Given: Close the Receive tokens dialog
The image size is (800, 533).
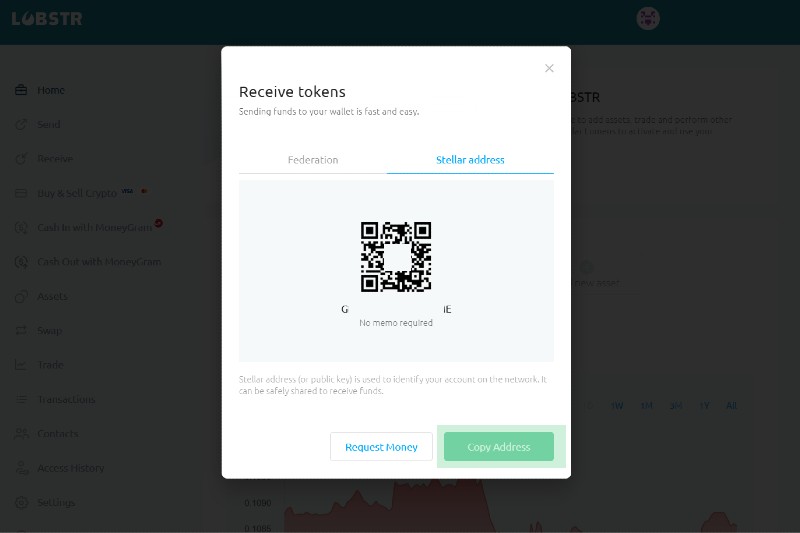Looking at the screenshot, I should pos(549,68).
